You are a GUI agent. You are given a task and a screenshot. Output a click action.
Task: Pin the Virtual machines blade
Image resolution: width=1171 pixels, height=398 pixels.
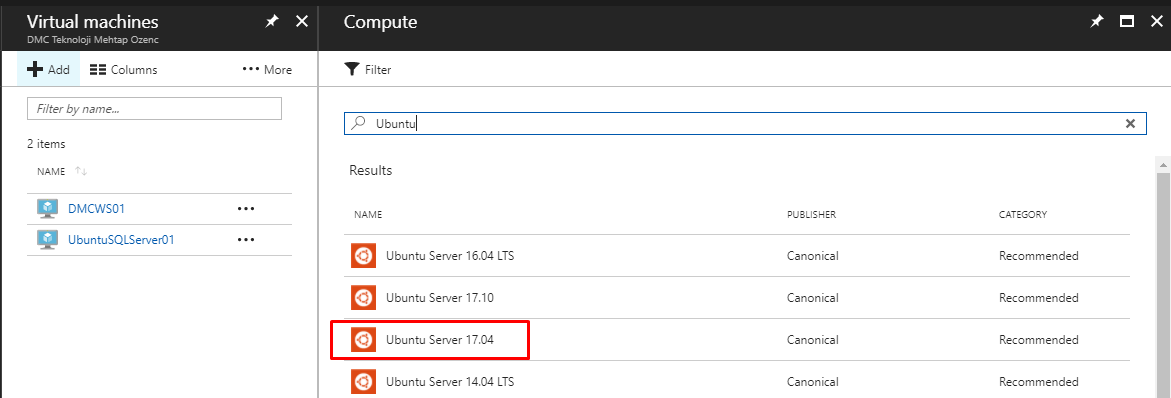(x=273, y=22)
